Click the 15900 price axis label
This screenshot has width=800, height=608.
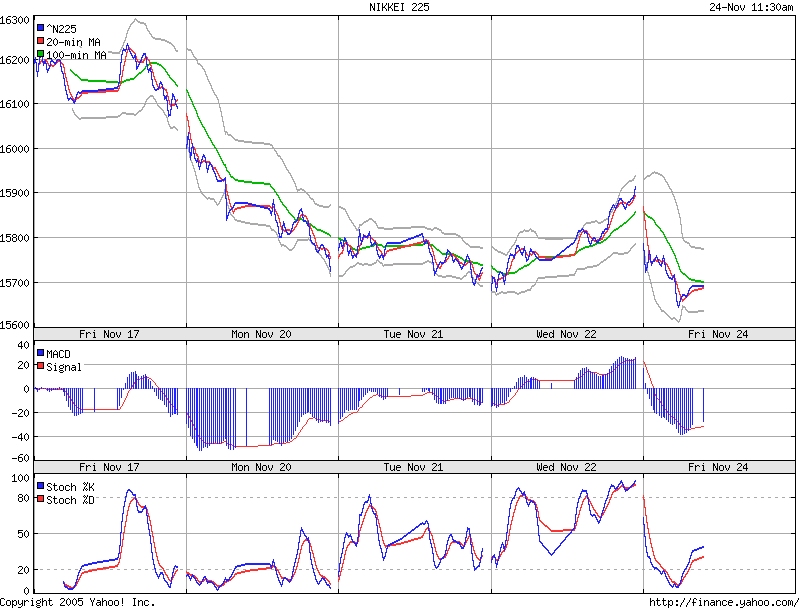(x=15, y=193)
